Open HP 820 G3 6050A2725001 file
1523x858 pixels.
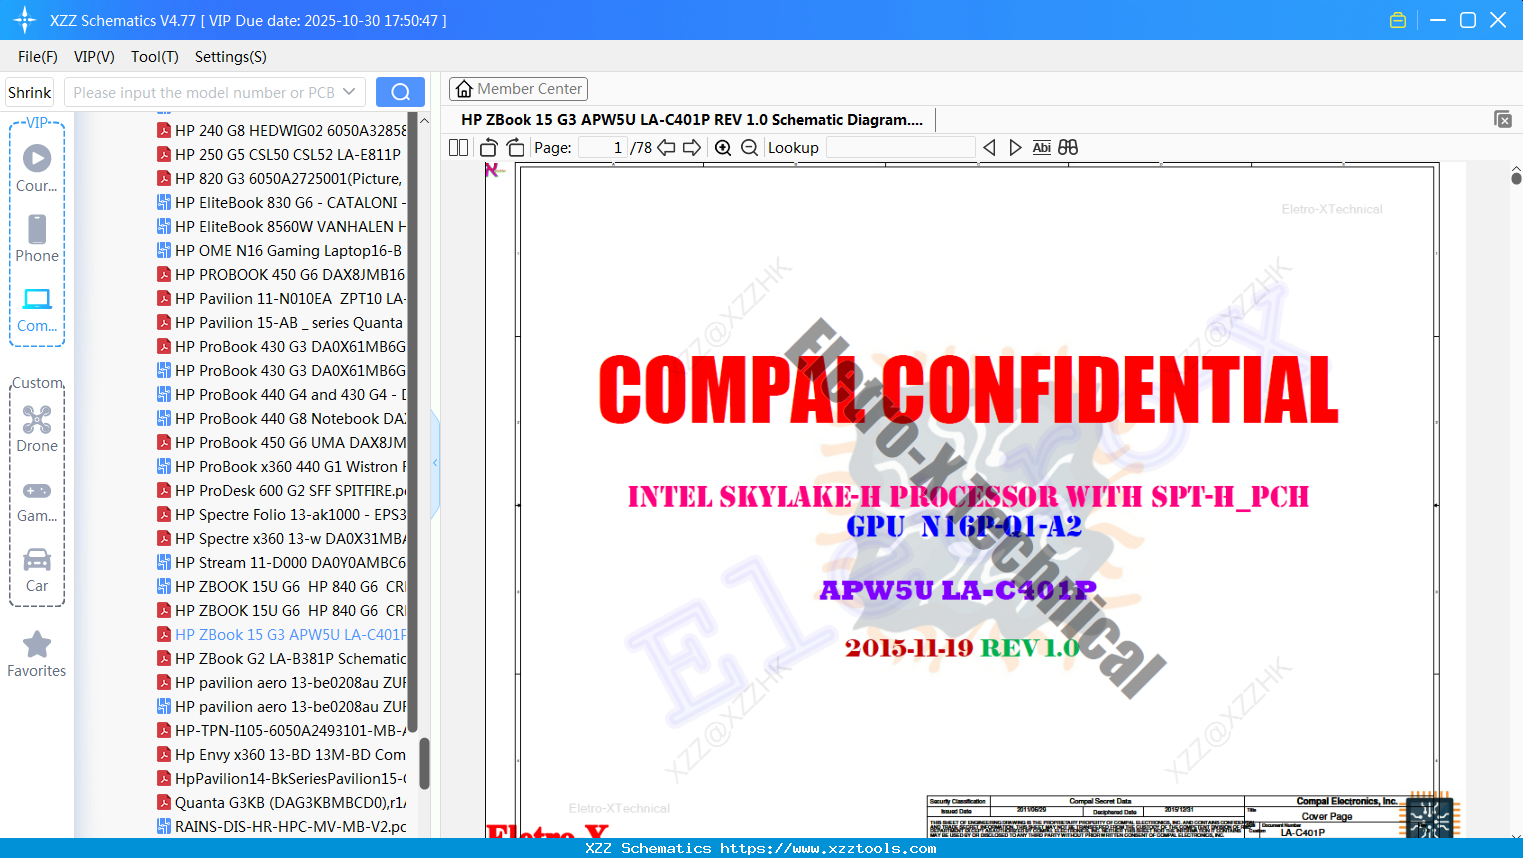(x=282, y=178)
